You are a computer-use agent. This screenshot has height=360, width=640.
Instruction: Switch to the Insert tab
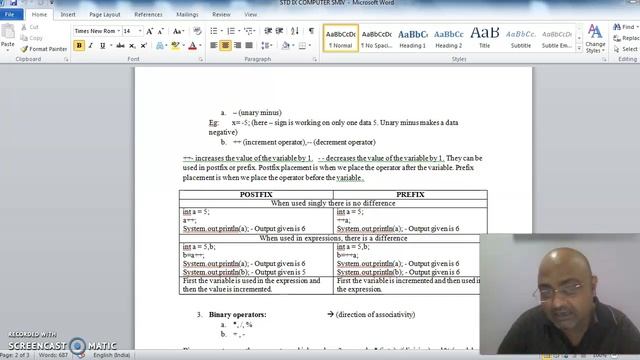[x=68, y=14]
